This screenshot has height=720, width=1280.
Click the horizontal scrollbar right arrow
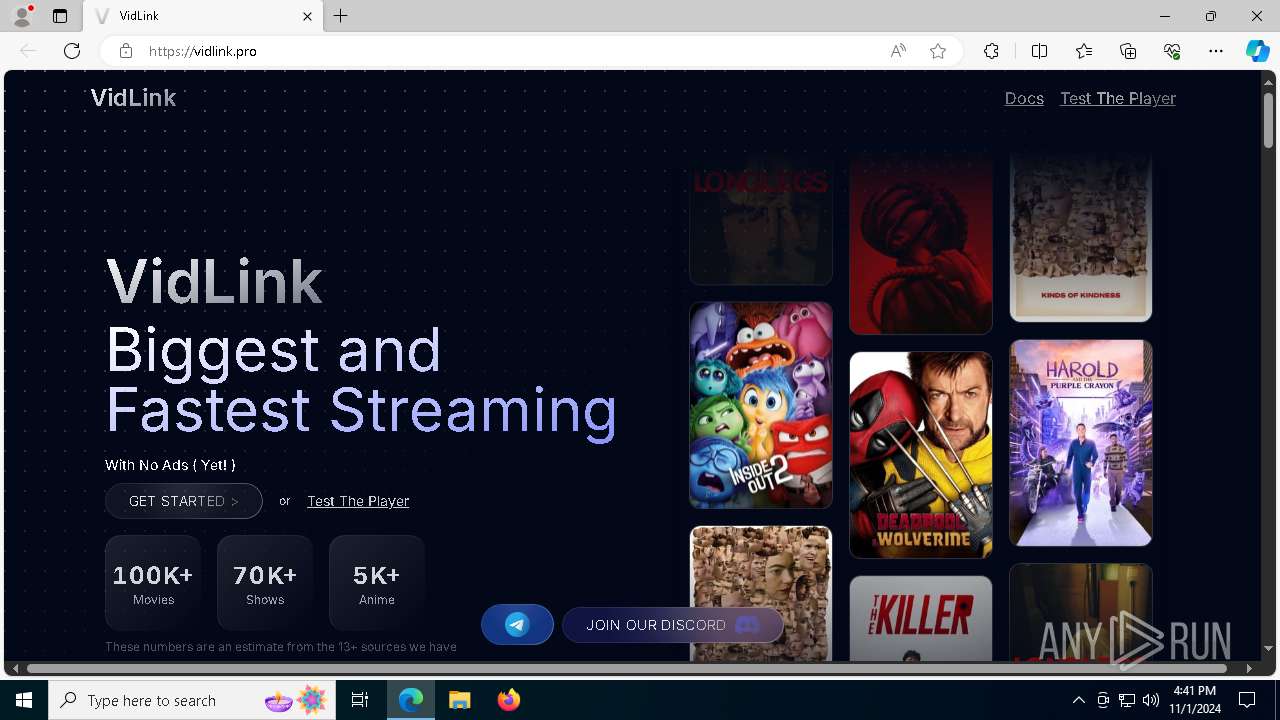[1249, 668]
